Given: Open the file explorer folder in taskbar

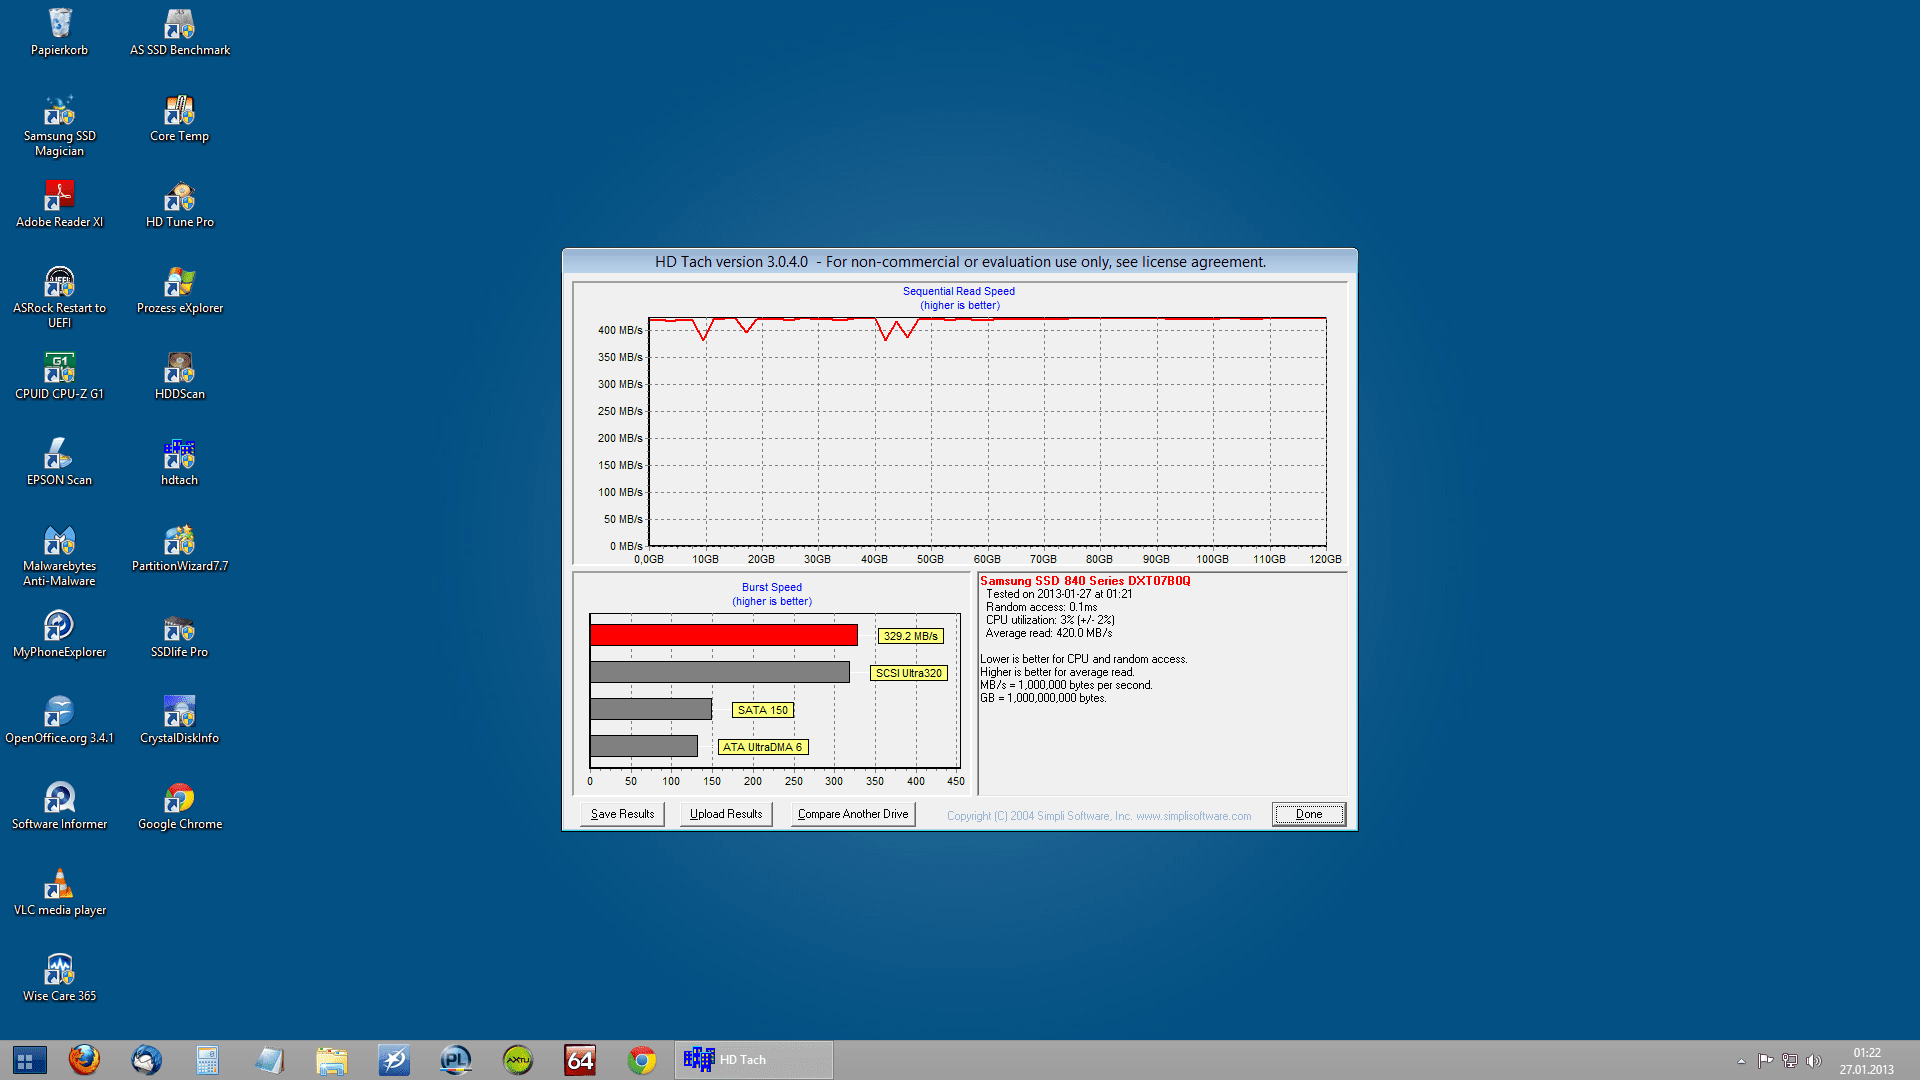Looking at the screenshot, I should click(x=332, y=1060).
